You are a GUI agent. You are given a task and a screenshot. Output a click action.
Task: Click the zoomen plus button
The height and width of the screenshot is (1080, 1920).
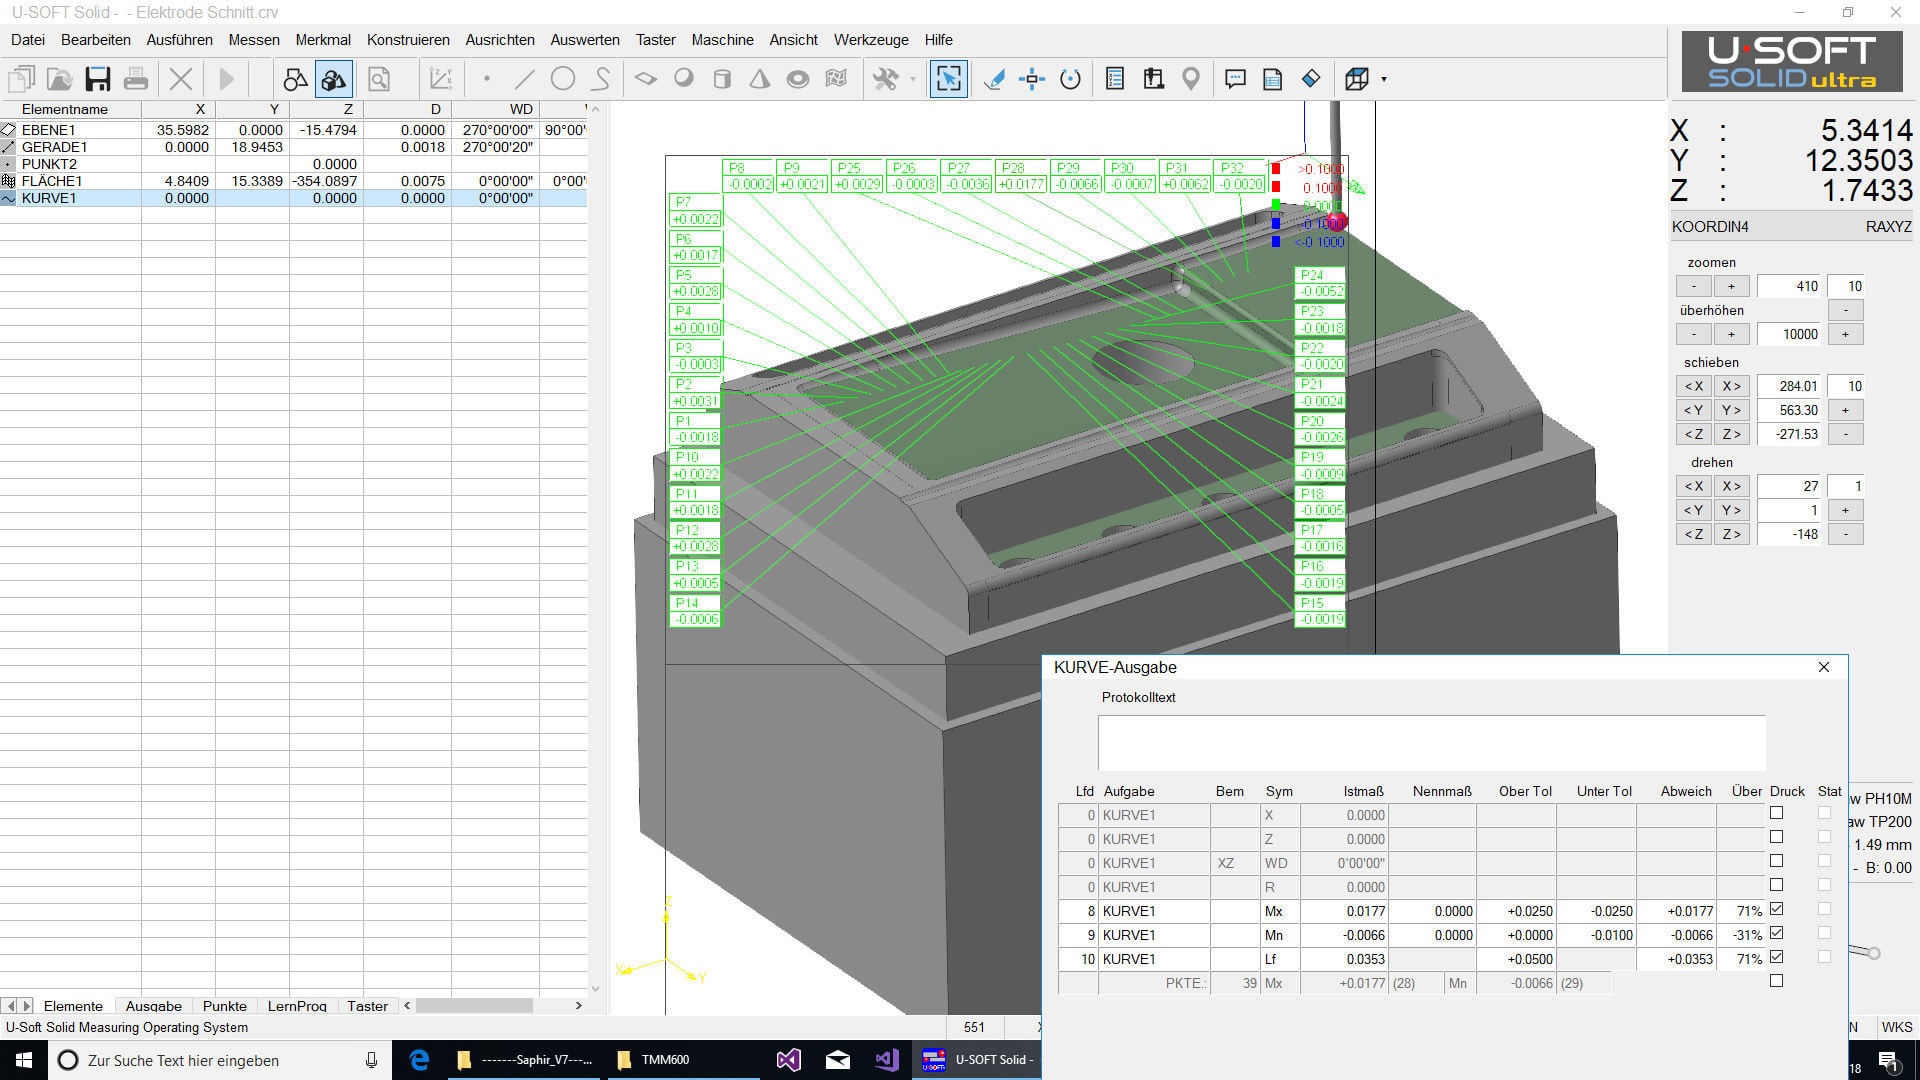point(1731,286)
